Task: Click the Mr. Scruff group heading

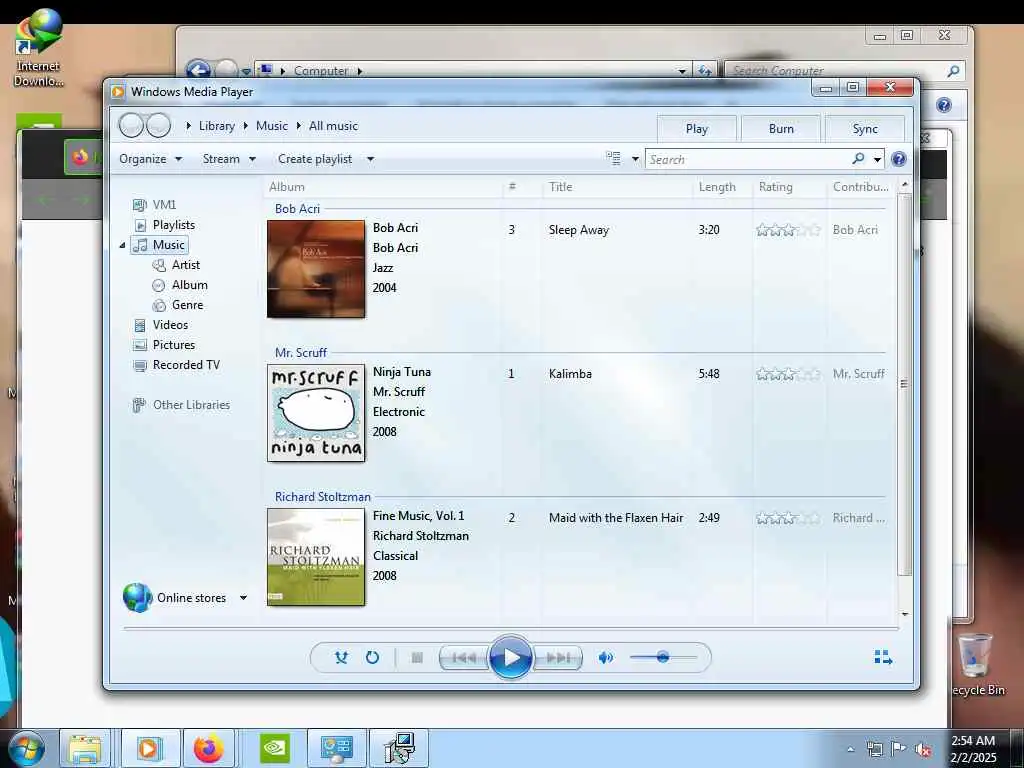Action: click(300, 353)
